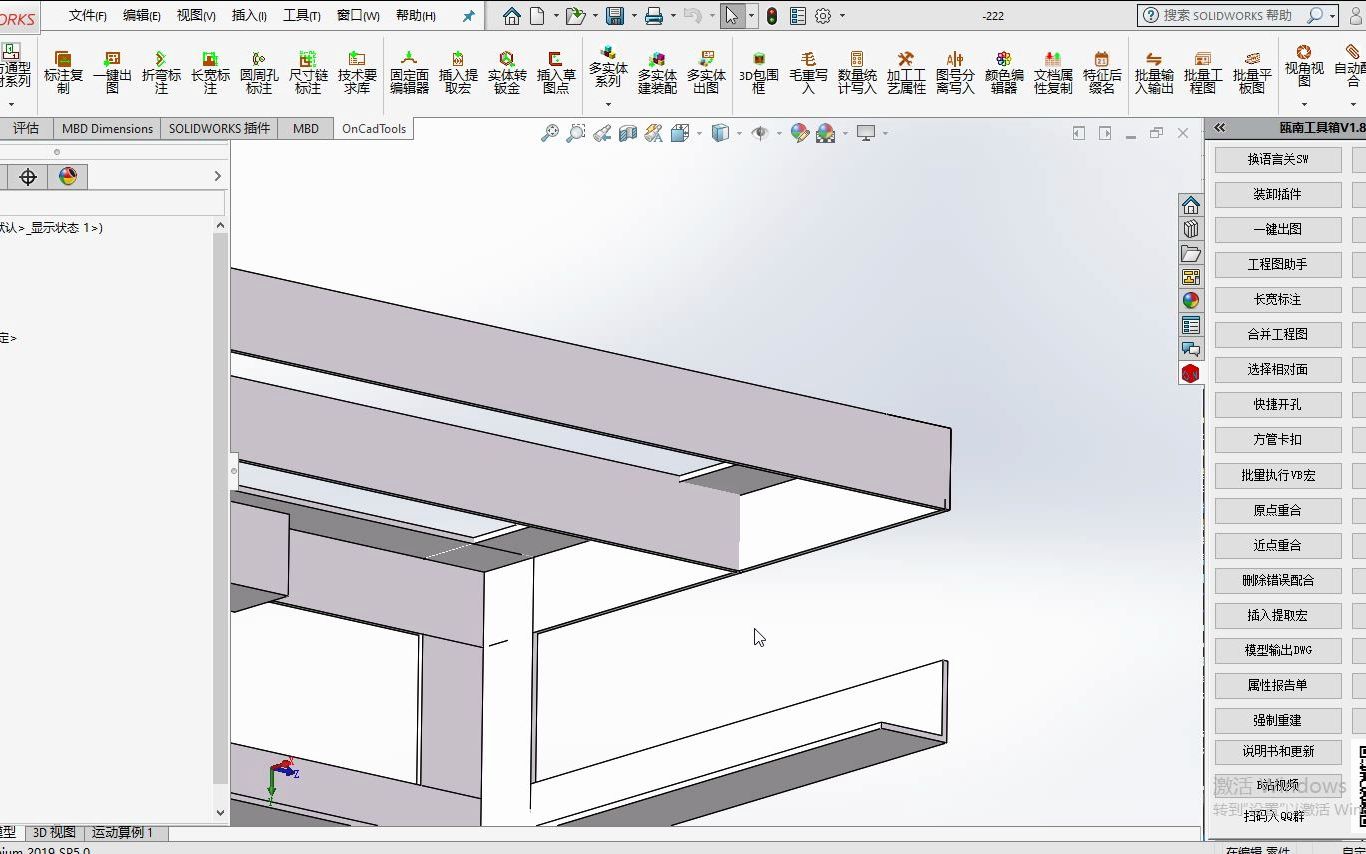Click the 一键出图 ribbon tool
The width and height of the screenshot is (1366, 854).
click(x=112, y=72)
